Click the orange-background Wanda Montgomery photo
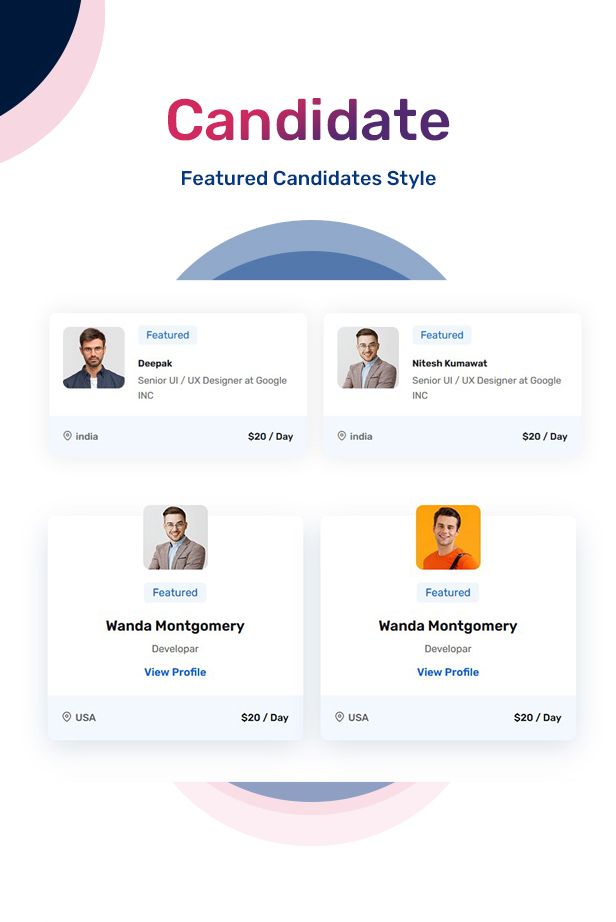616x922 pixels. pos(448,537)
